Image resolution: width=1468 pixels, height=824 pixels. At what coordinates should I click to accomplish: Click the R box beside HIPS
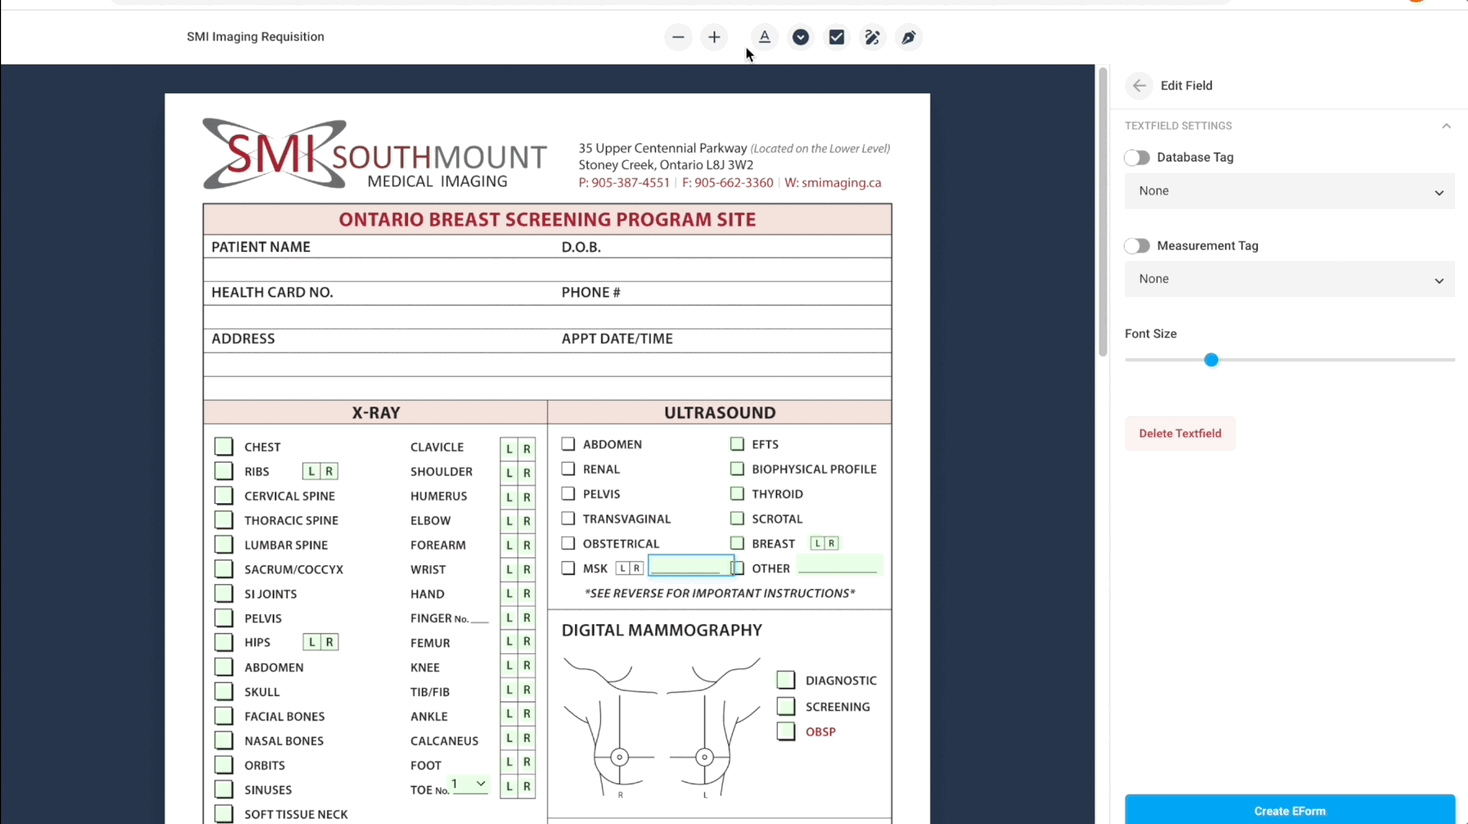coord(329,642)
